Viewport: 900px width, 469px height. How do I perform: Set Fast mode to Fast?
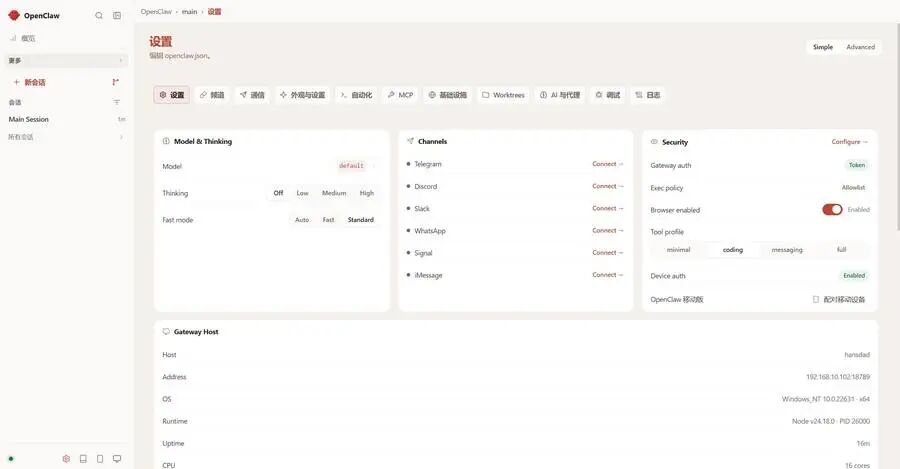tap(328, 220)
